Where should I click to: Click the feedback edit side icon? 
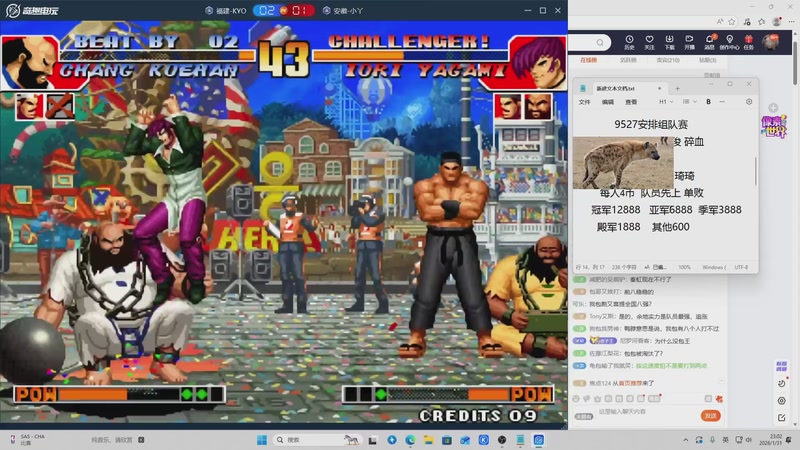[782, 418]
